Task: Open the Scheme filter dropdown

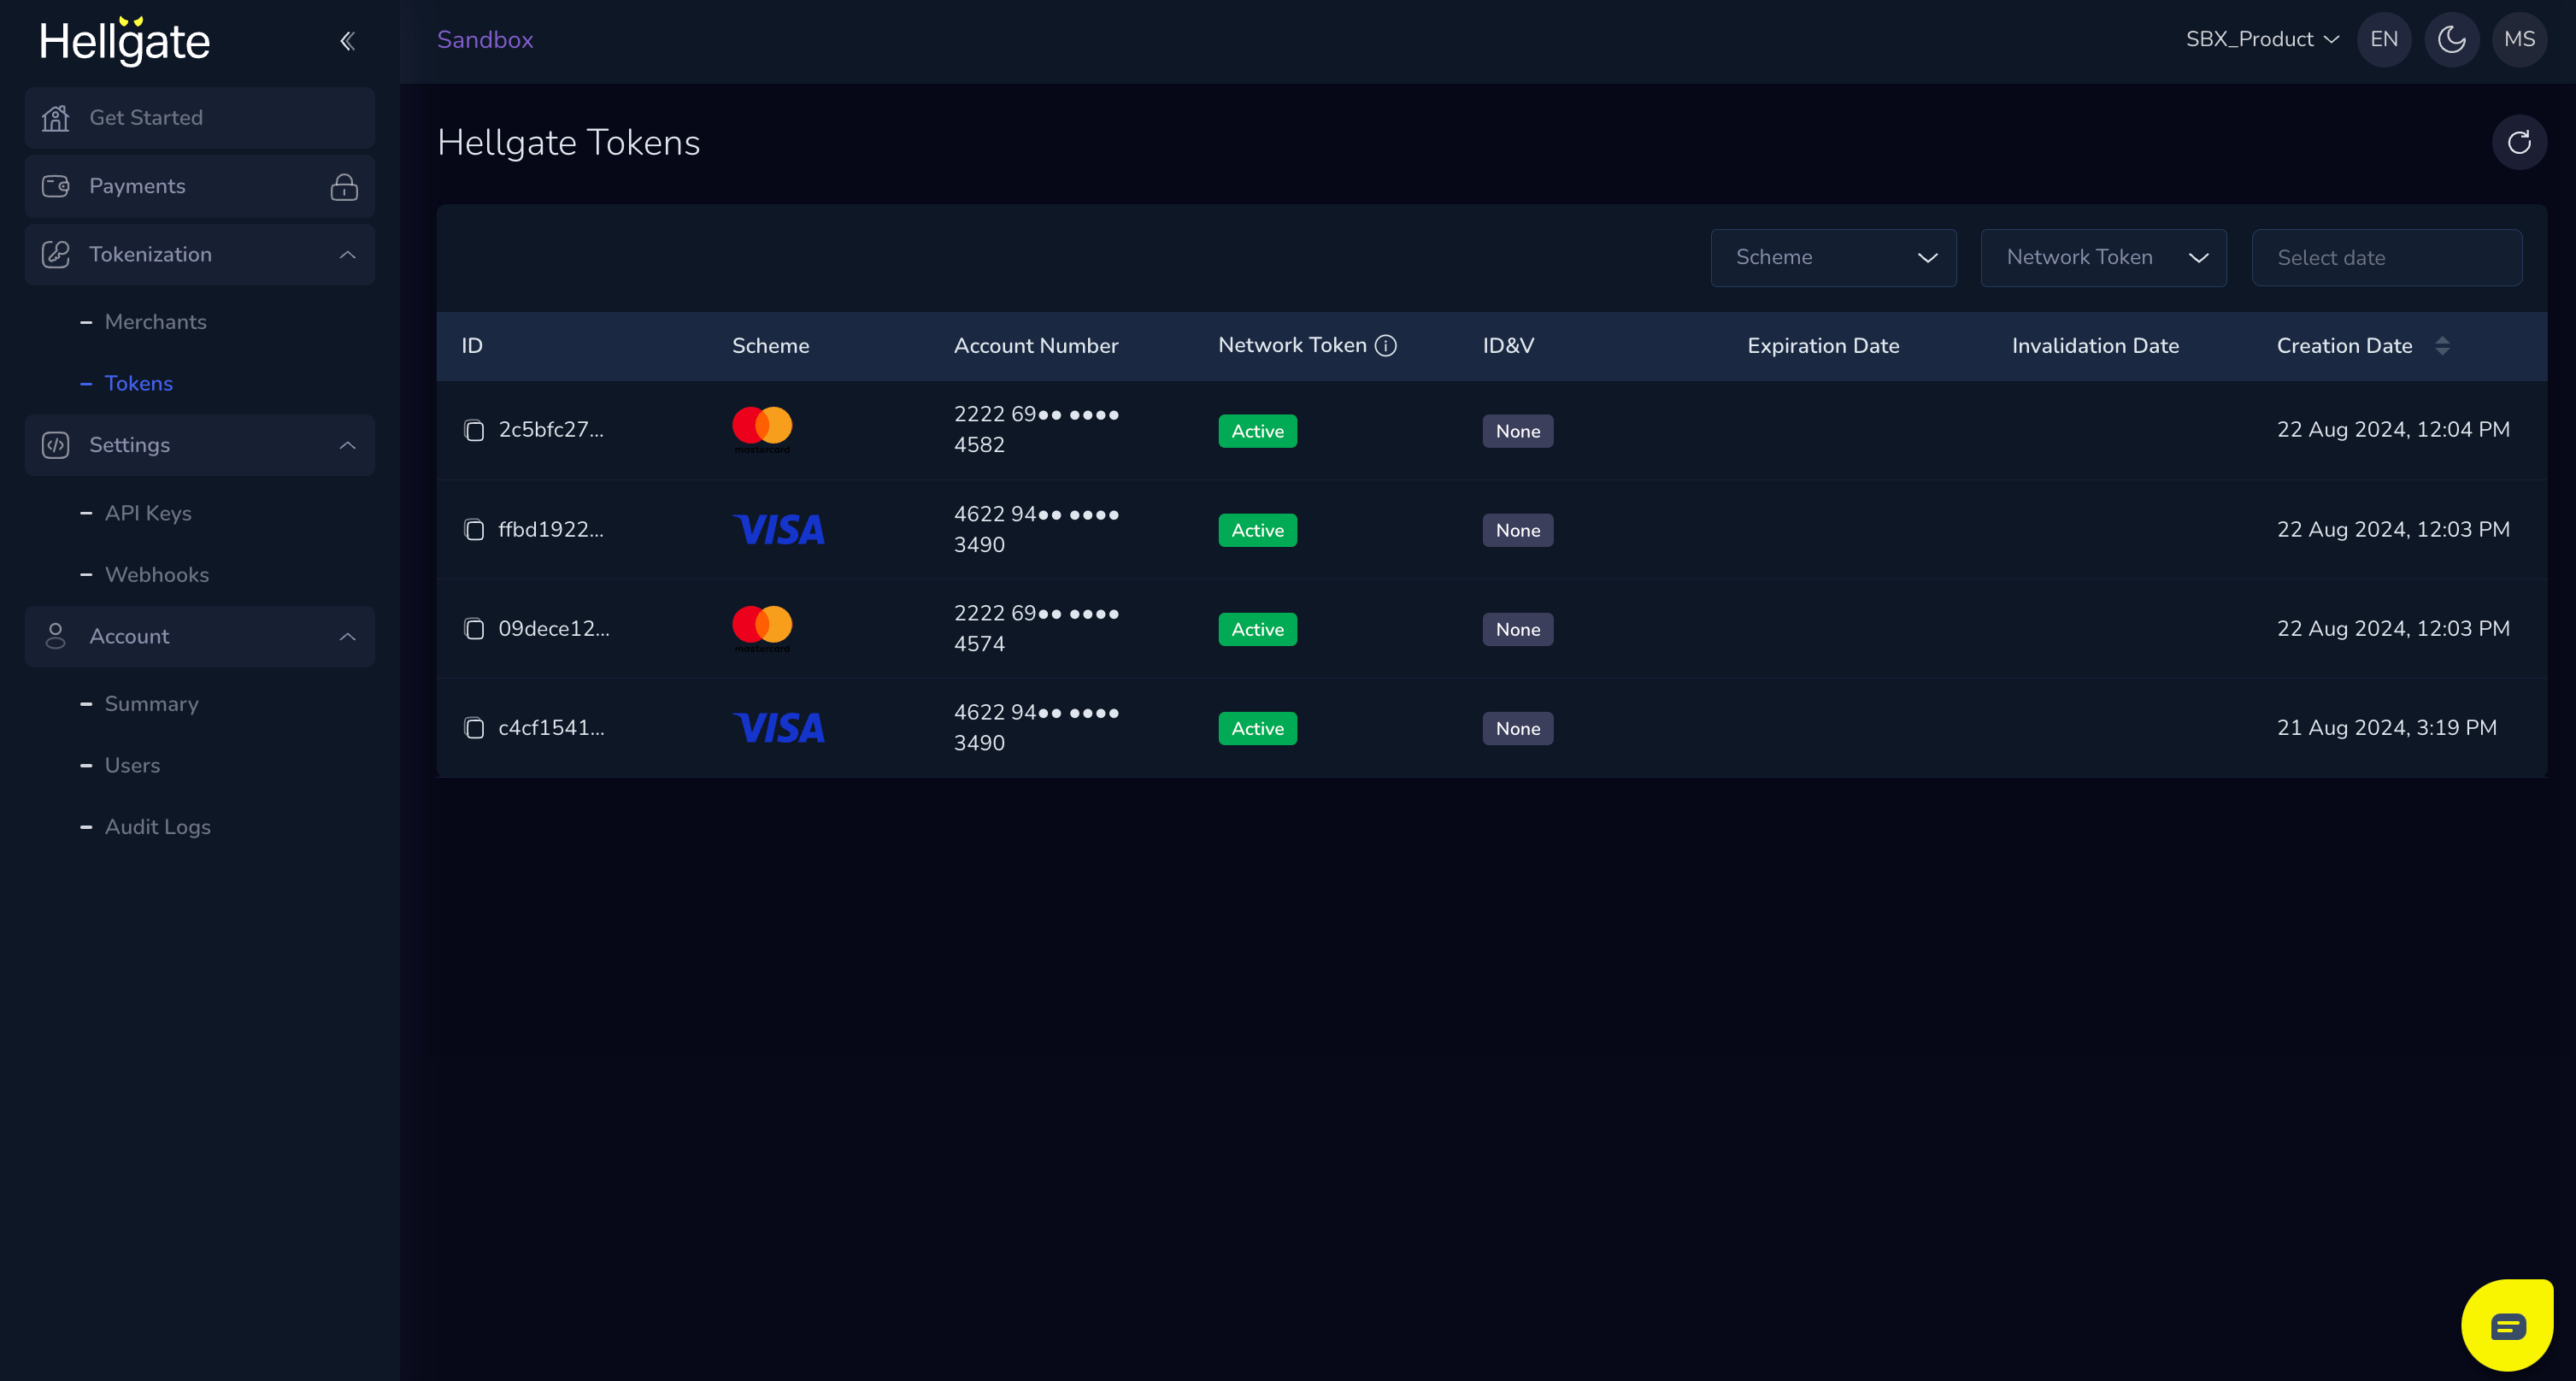Action: coord(1832,258)
